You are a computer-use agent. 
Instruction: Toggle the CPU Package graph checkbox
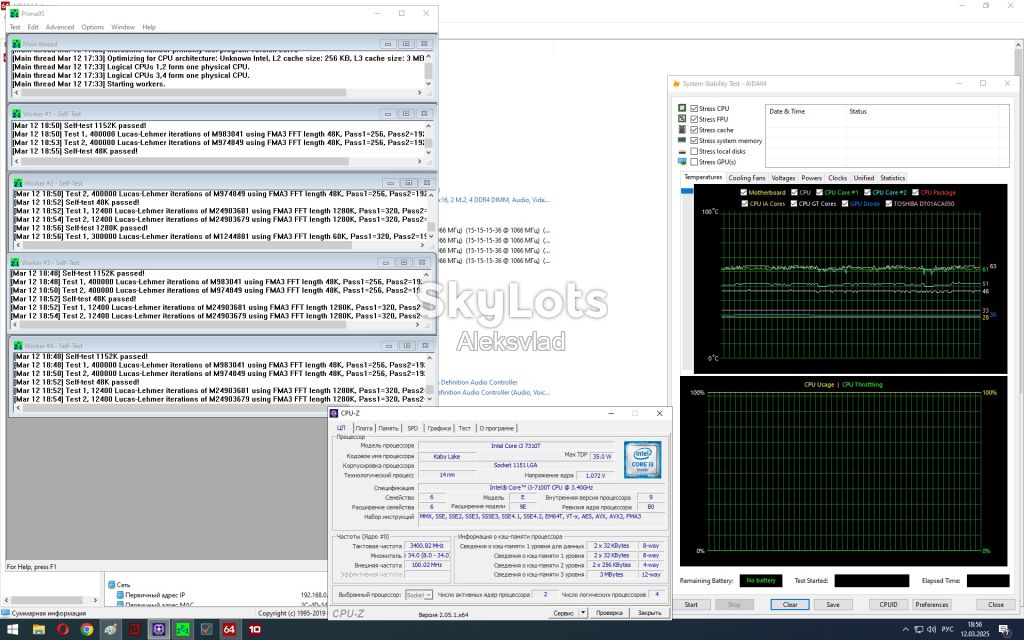[915, 193]
